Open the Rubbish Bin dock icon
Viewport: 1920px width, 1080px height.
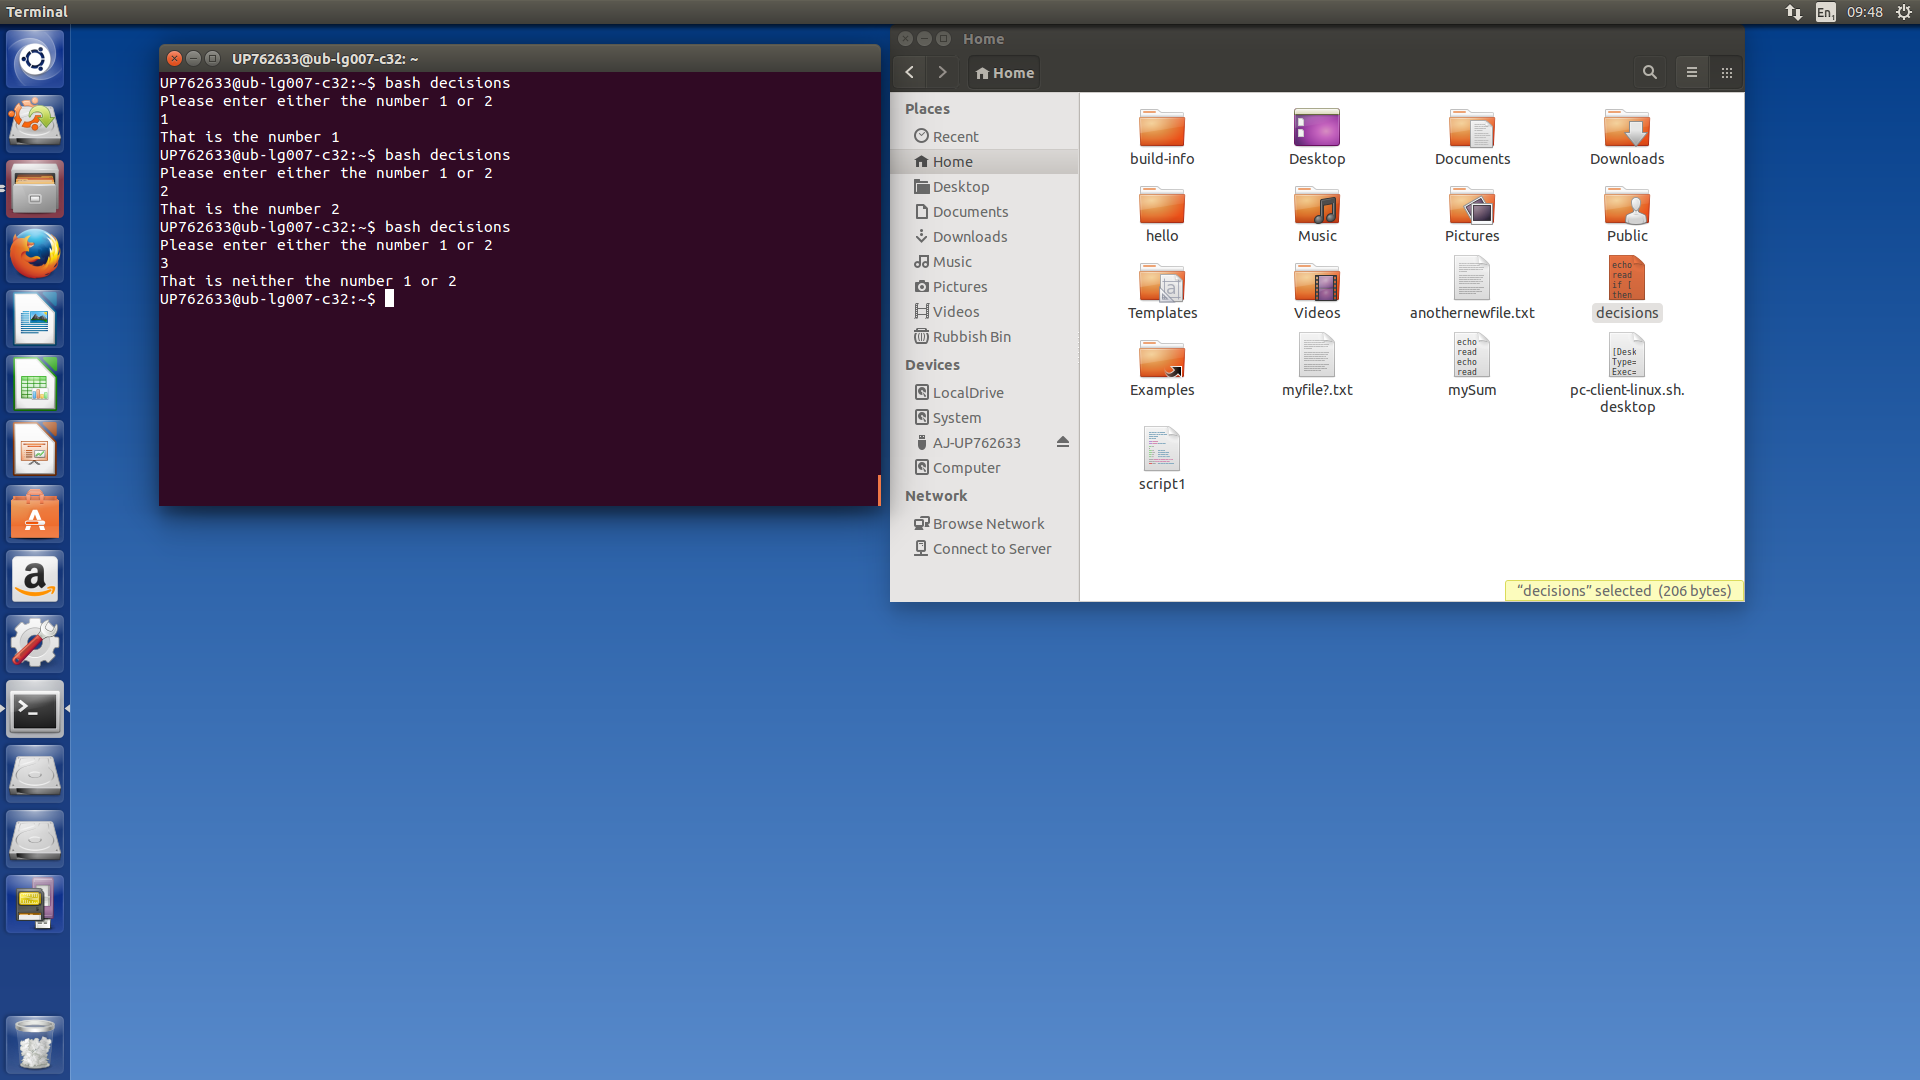click(x=35, y=1044)
